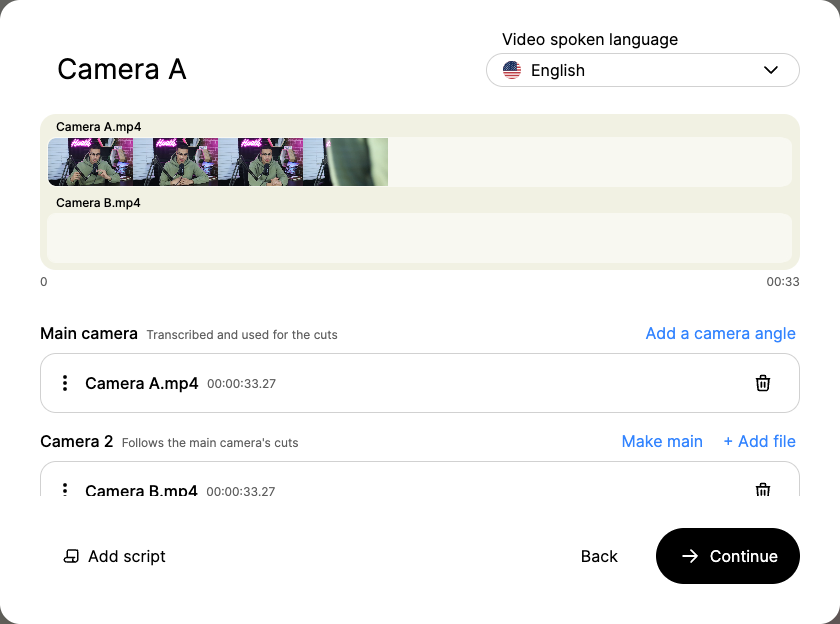
Task: Click the blurred green fourth Camera A thumbnail
Action: tap(346, 162)
